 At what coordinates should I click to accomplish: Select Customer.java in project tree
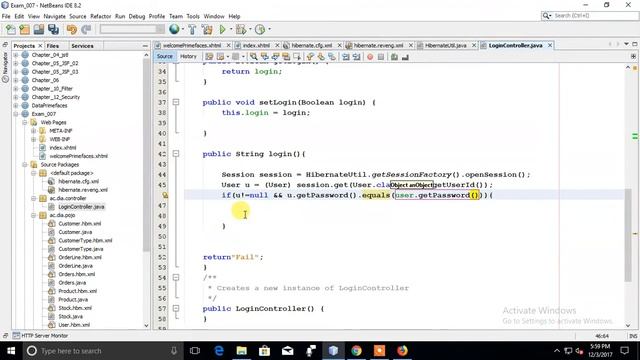point(75,232)
